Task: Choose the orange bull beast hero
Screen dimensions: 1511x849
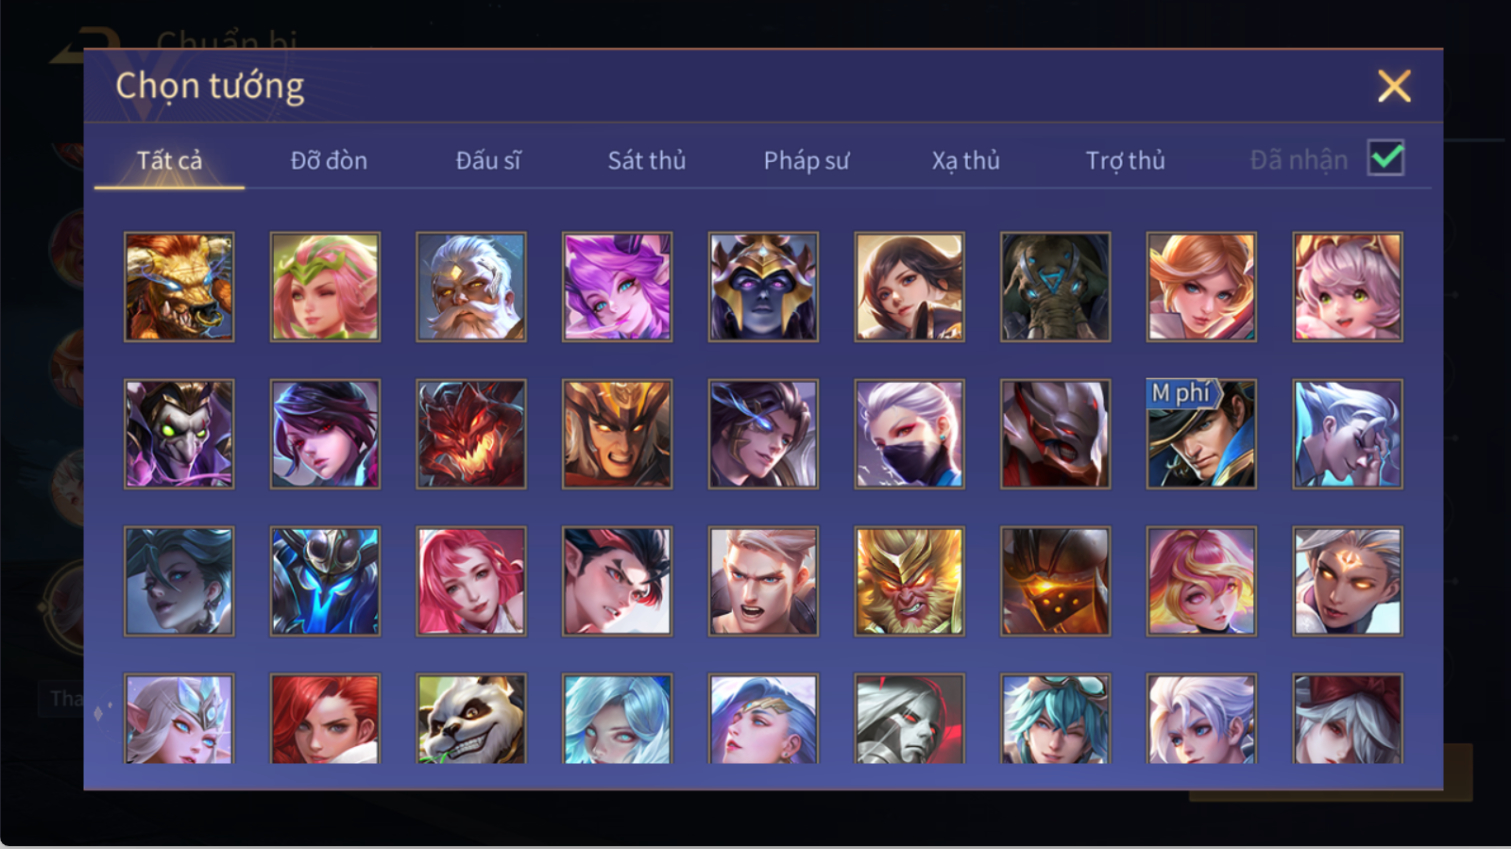Action: (179, 287)
